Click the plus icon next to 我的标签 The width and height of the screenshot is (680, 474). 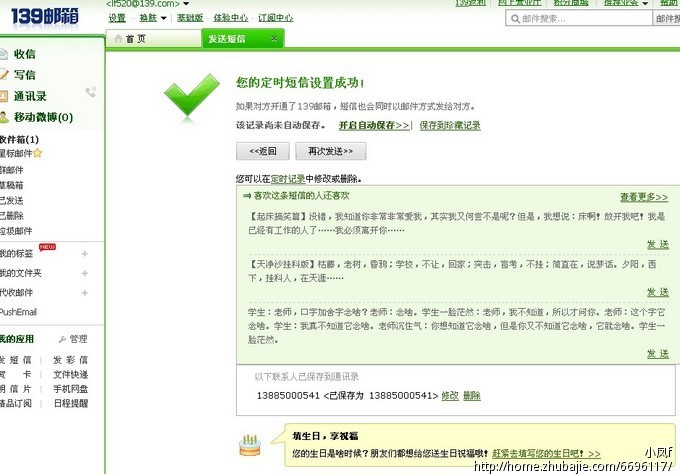point(85,254)
